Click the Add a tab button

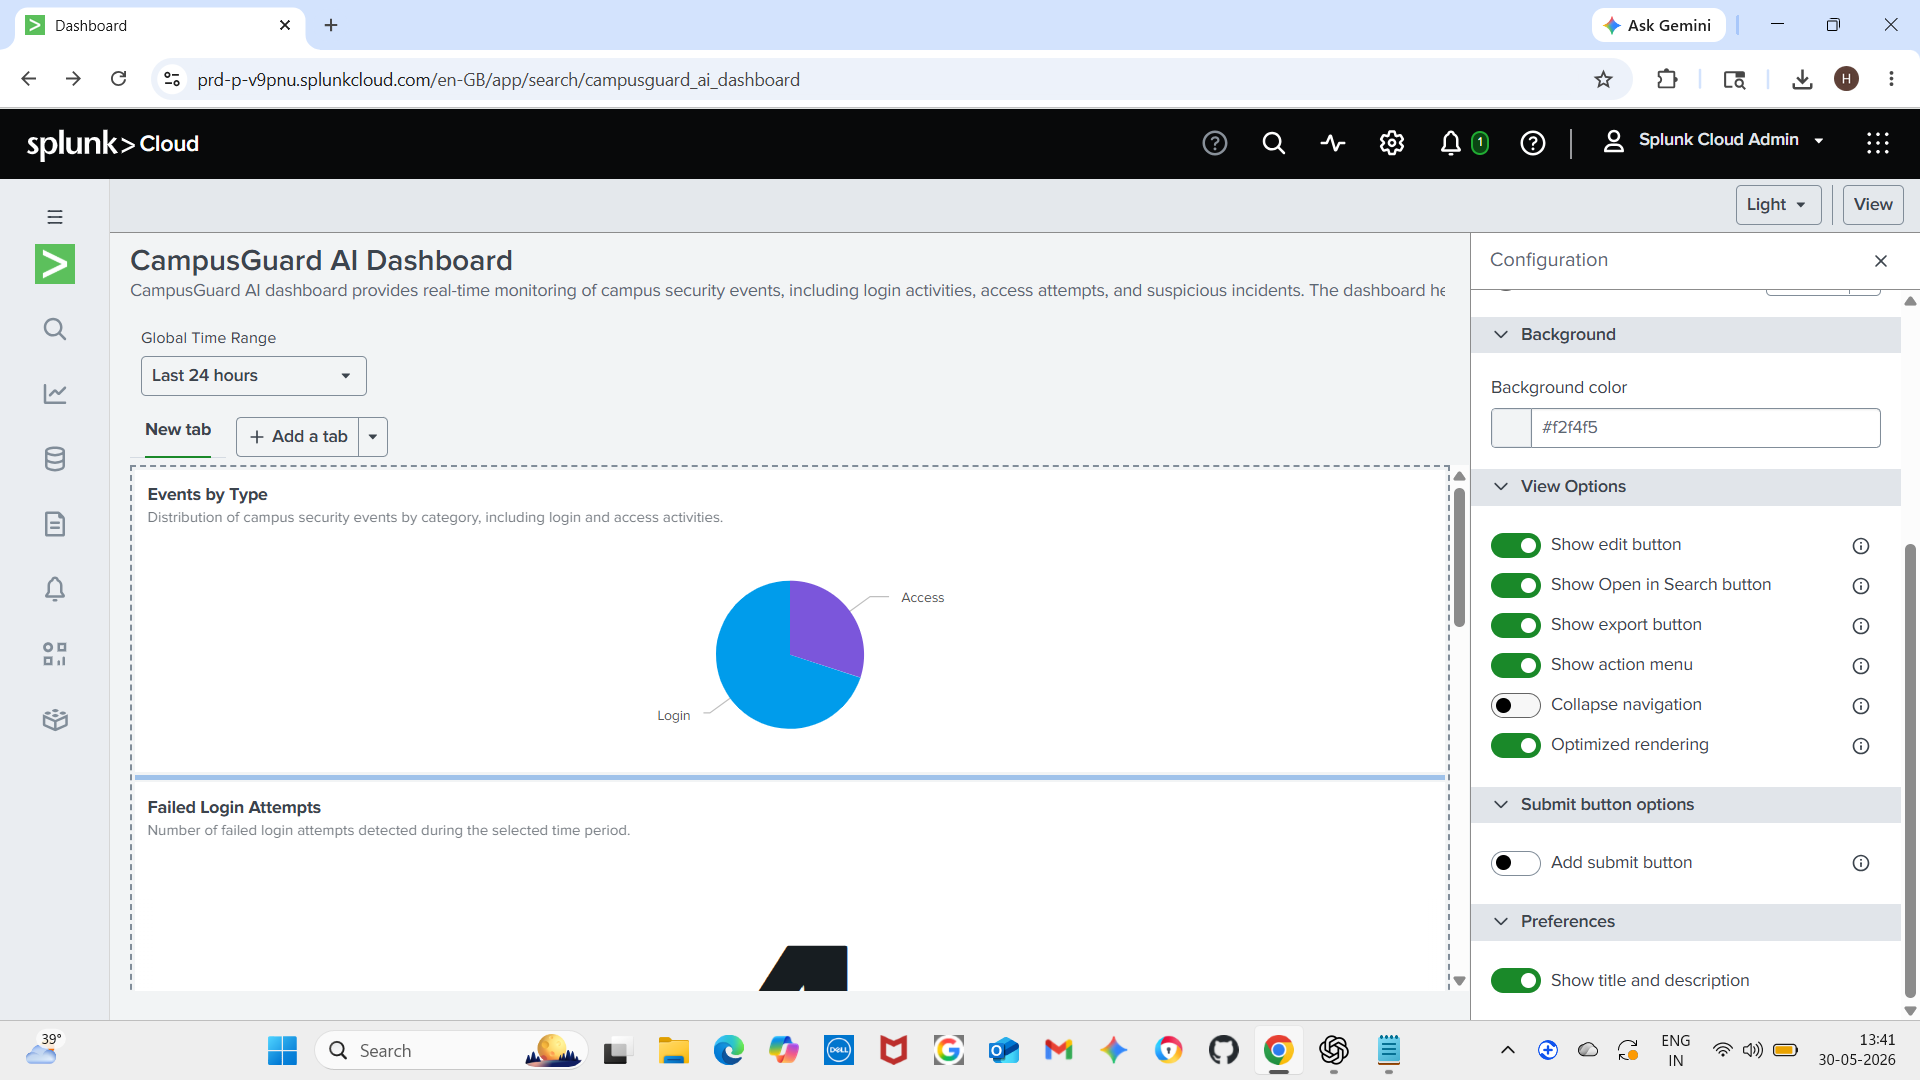point(298,437)
